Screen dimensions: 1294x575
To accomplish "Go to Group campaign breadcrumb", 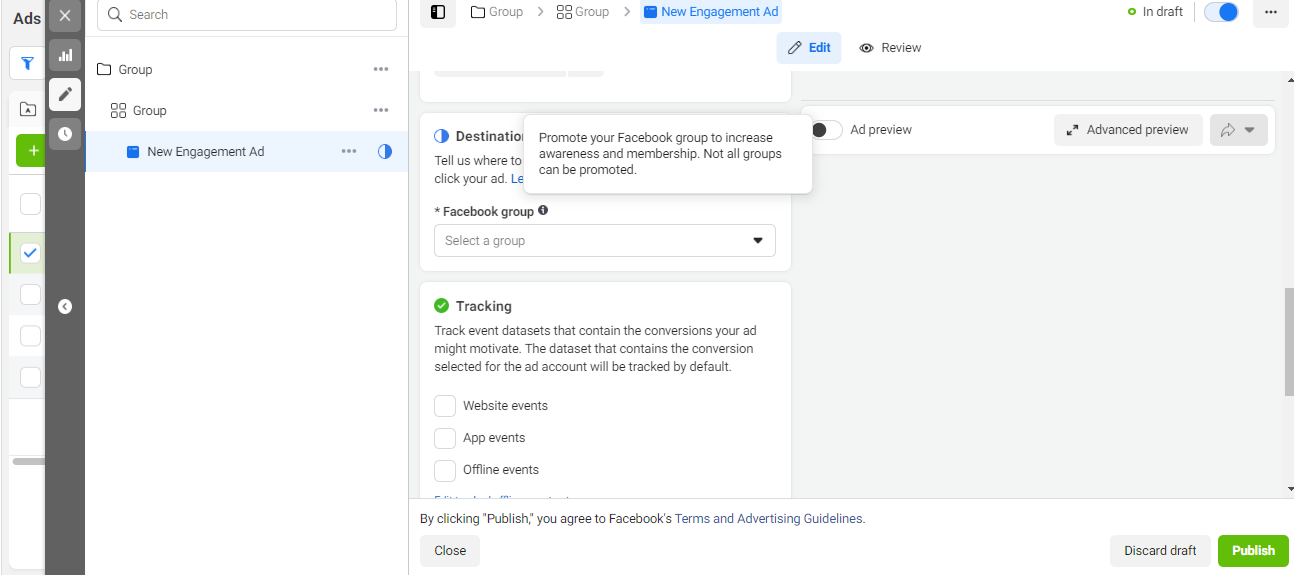I will click(x=497, y=12).
